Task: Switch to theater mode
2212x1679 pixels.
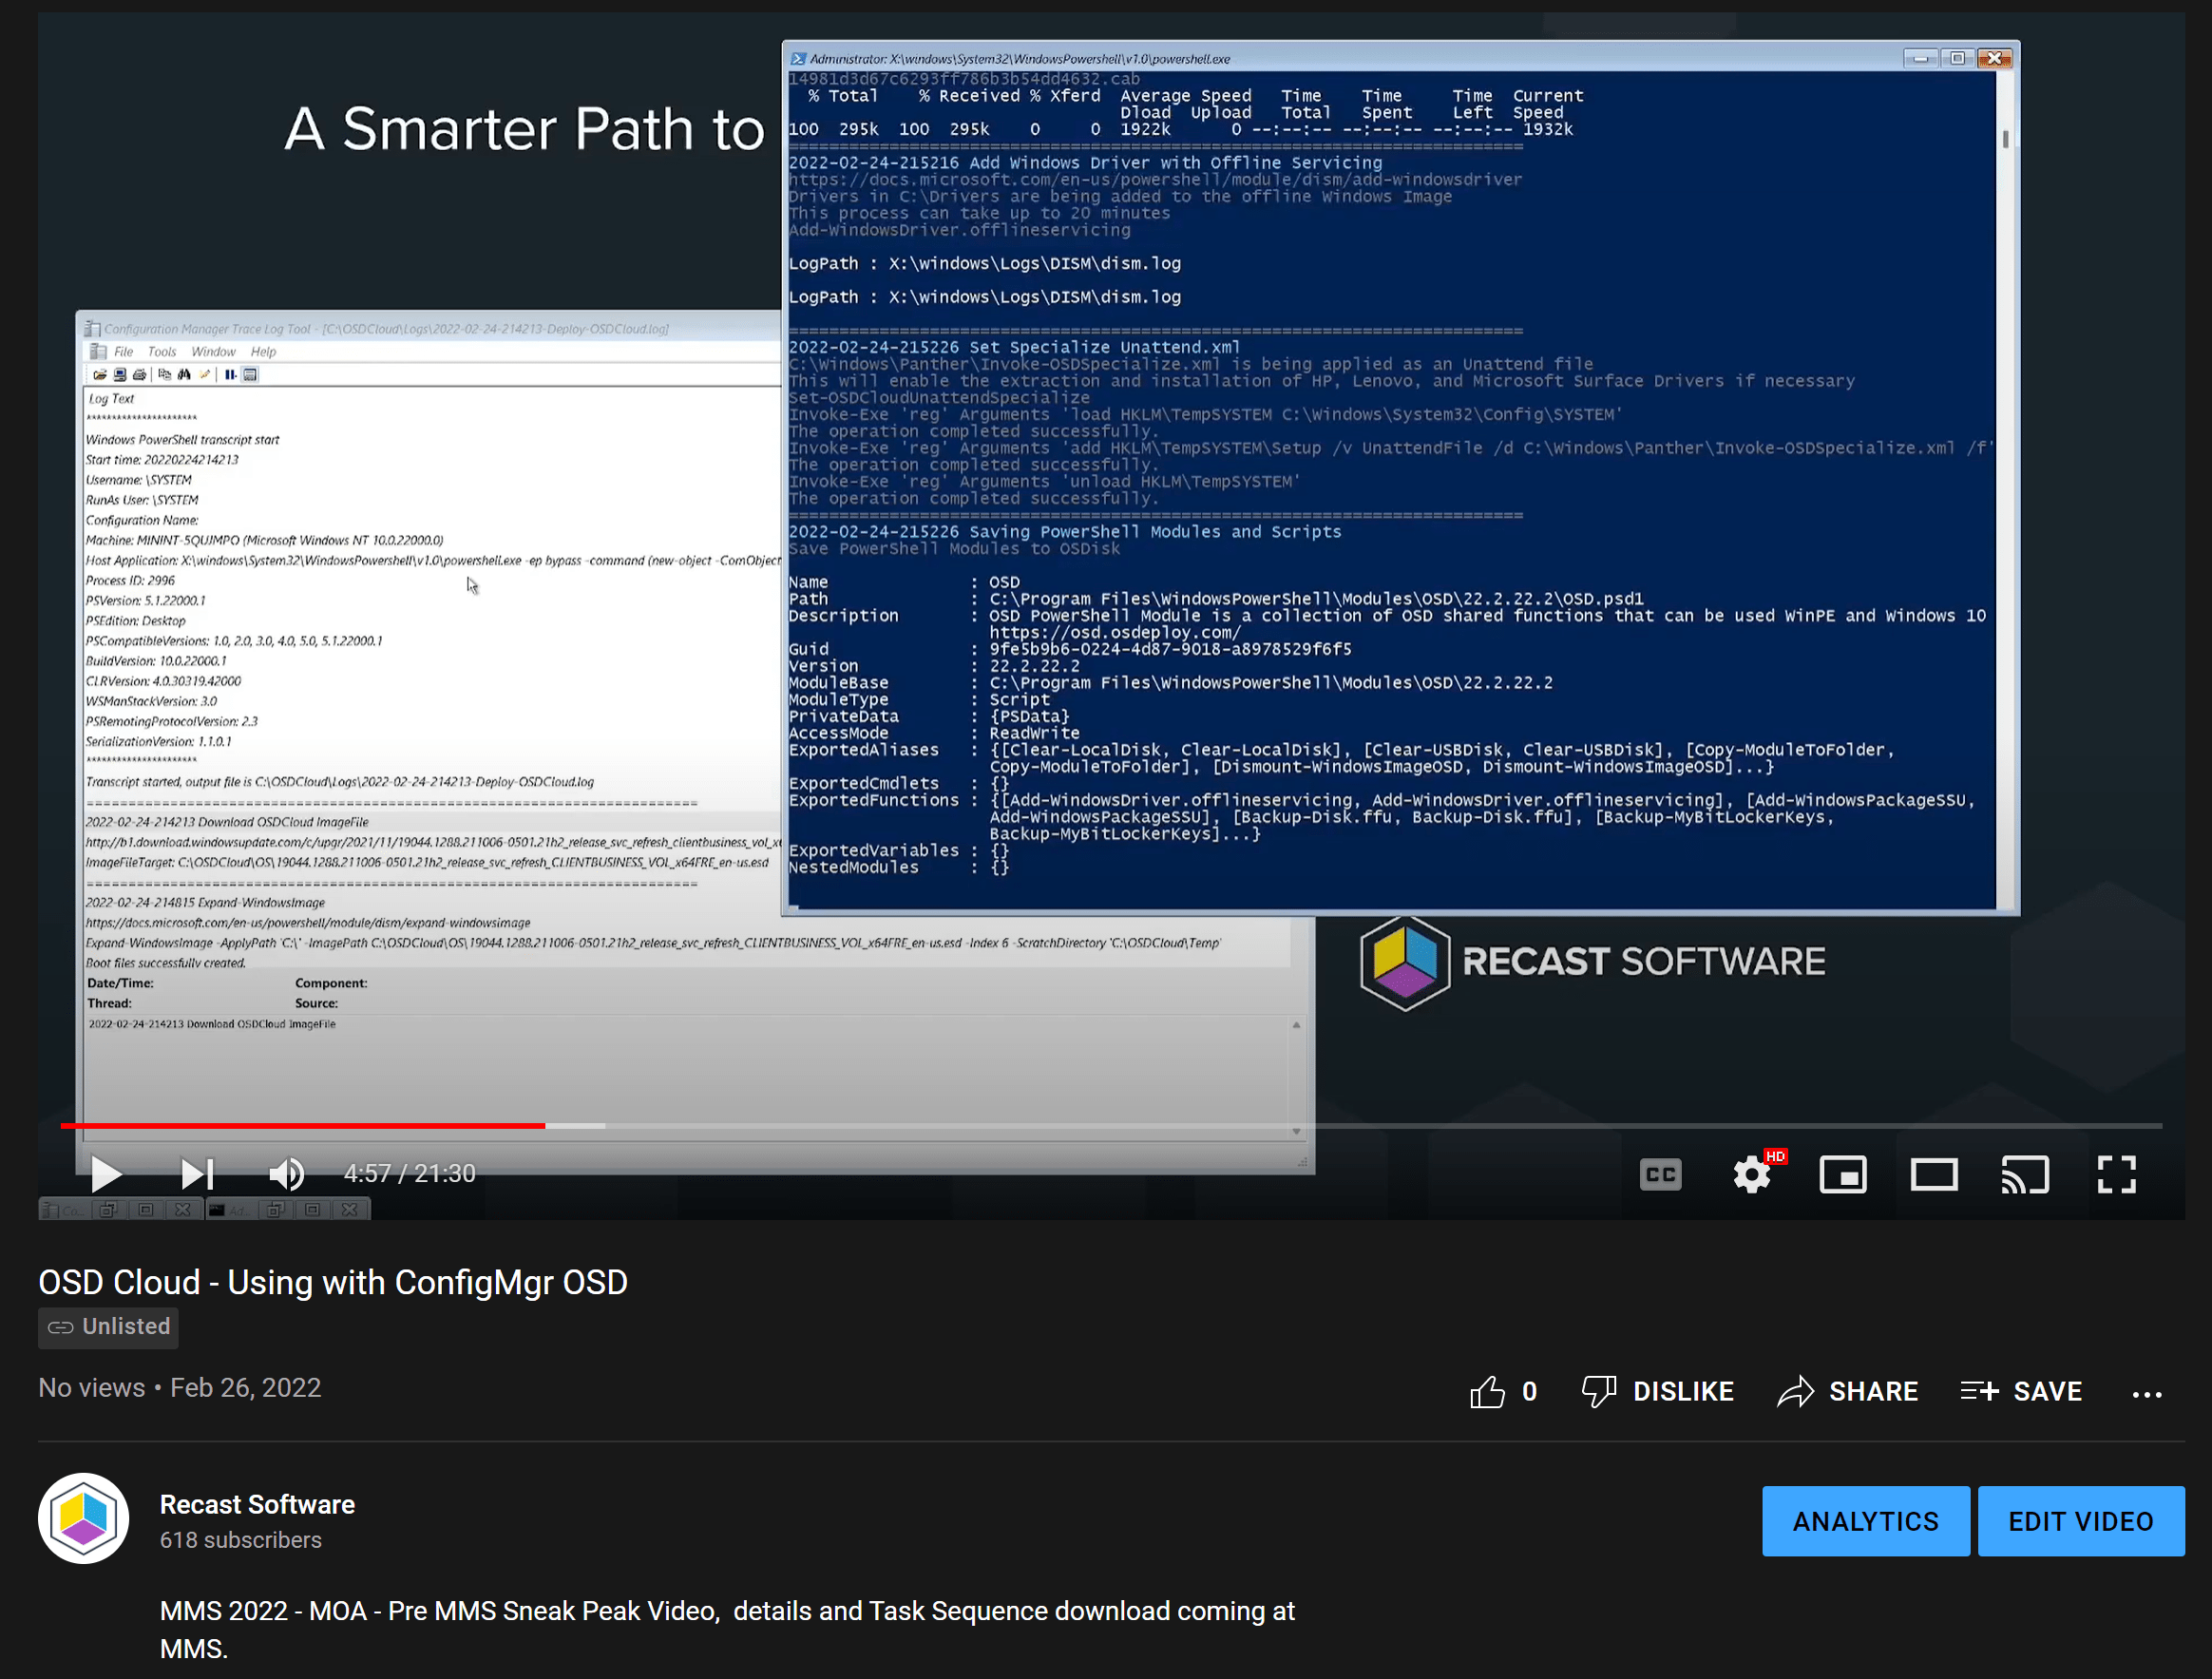Action: [x=1933, y=1174]
